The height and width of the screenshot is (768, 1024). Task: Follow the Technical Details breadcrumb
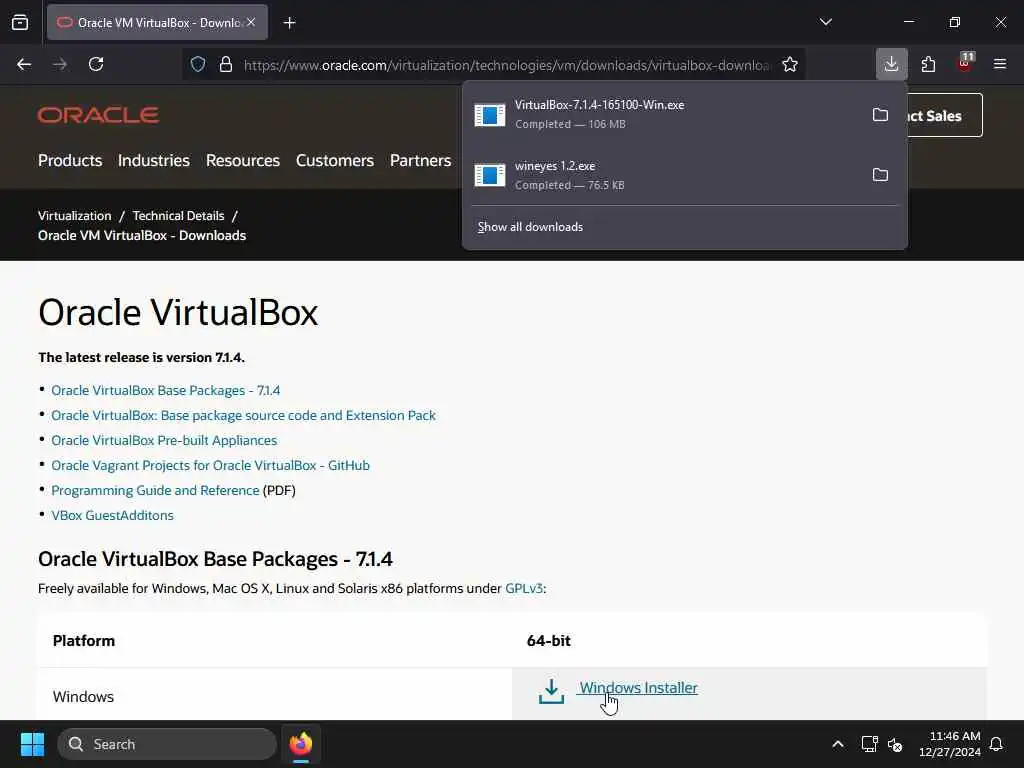178,216
